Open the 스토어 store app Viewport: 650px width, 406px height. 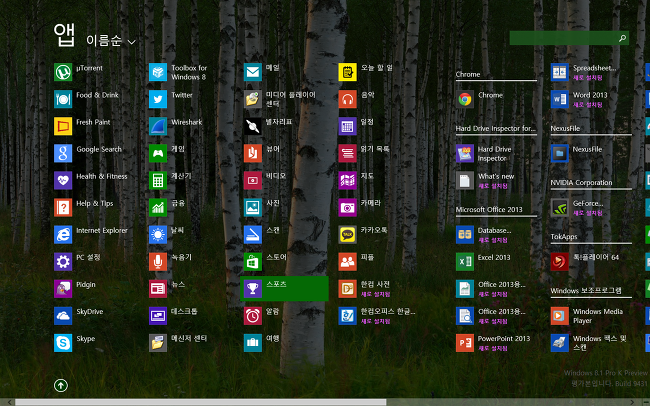tap(253, 262)
